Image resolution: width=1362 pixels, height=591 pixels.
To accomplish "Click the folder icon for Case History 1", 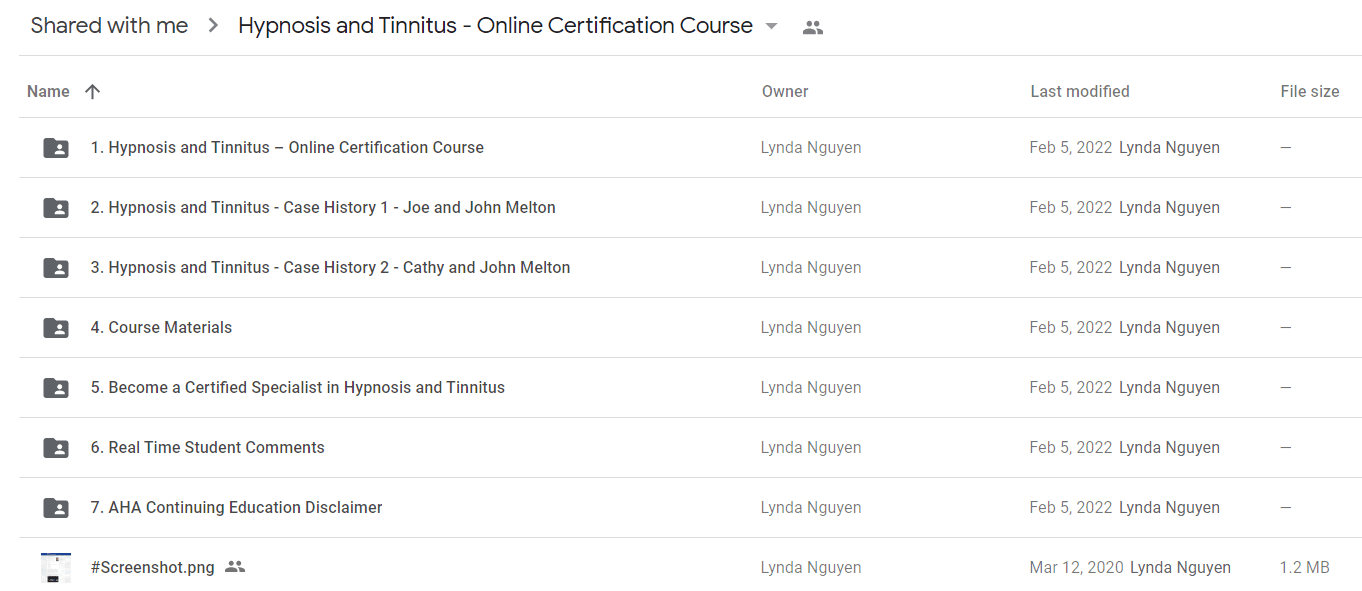I will point(56,208).
